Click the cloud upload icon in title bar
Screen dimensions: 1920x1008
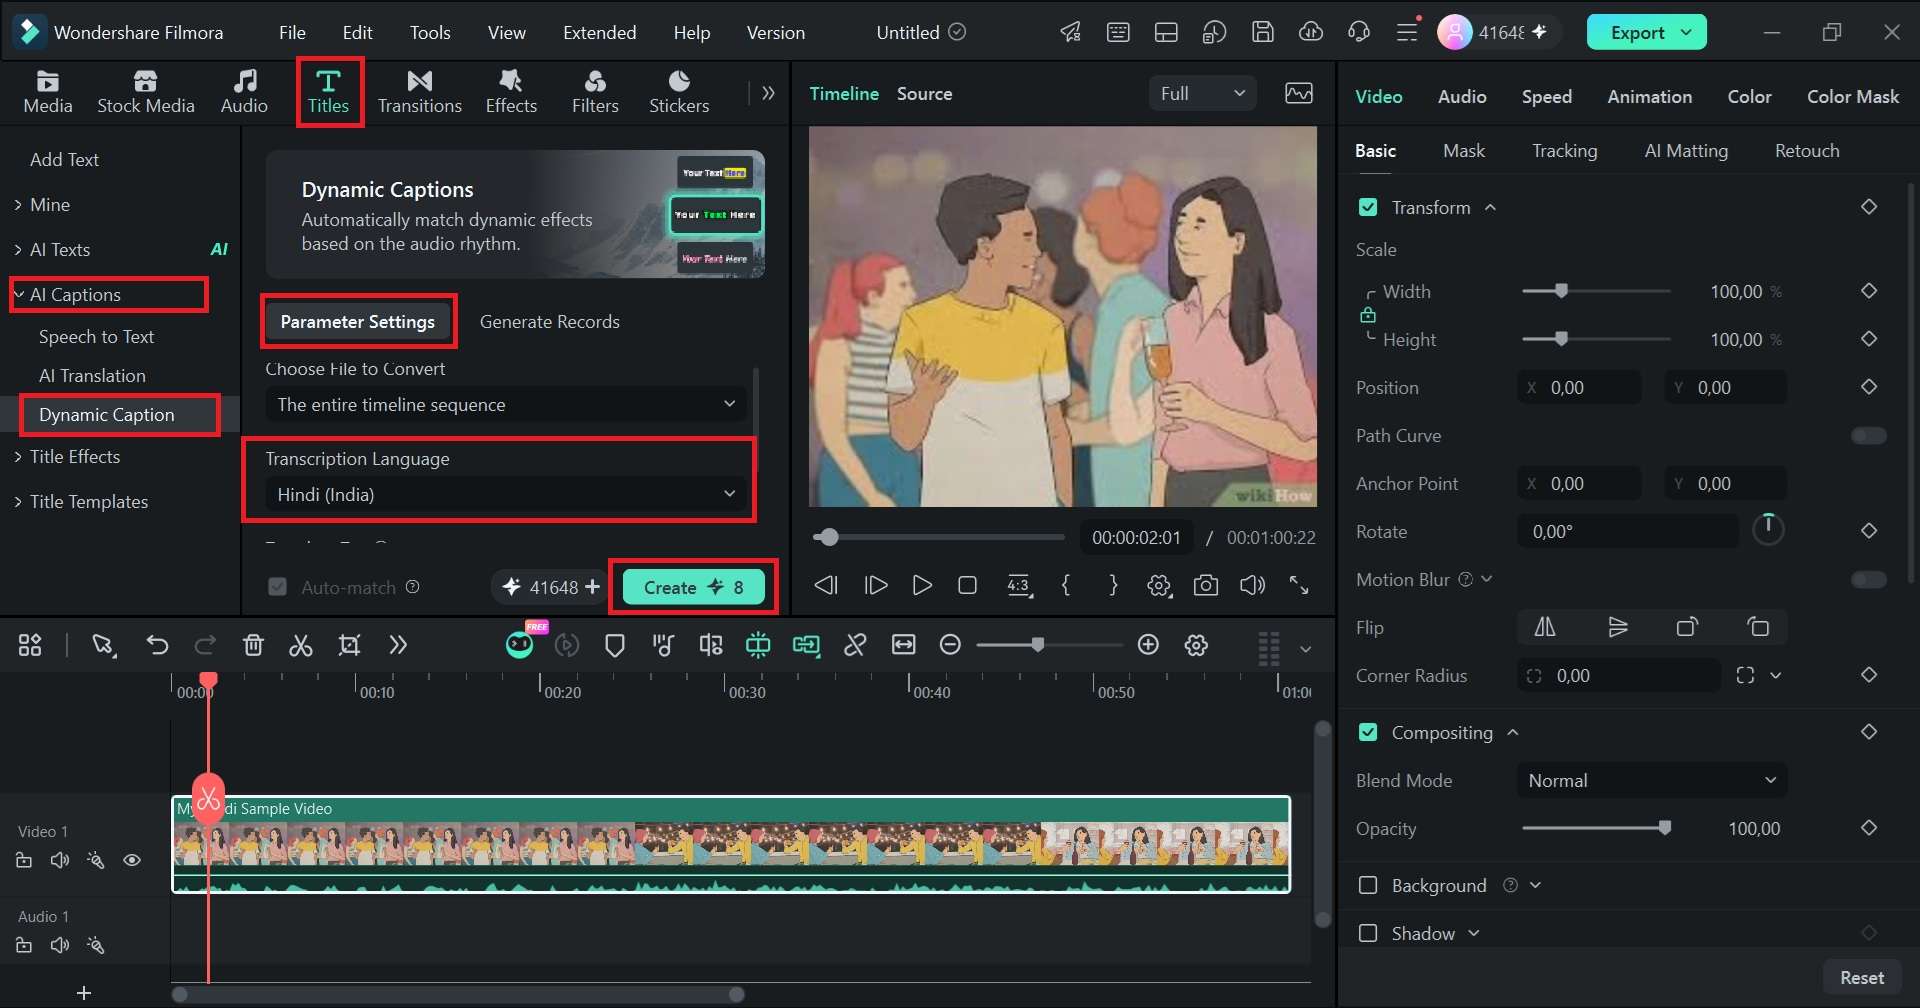[x=1311, y=32]
